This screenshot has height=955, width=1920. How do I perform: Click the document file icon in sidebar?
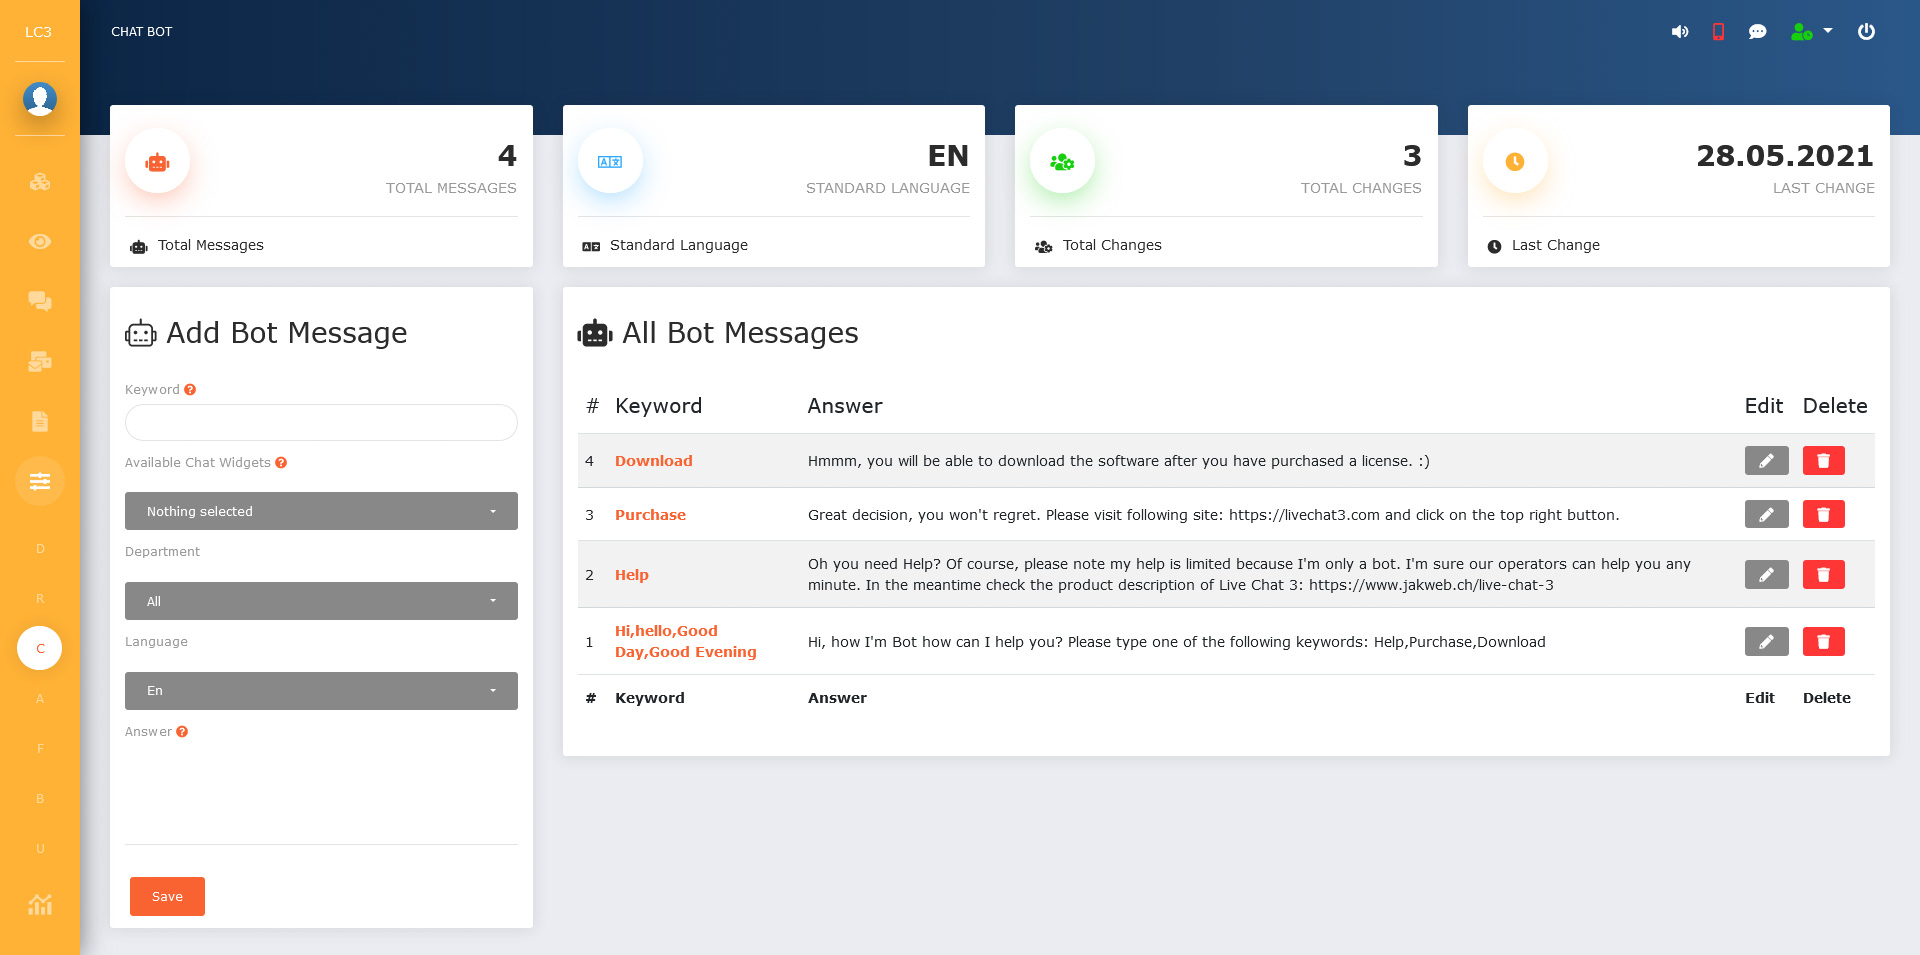point(40,421)
